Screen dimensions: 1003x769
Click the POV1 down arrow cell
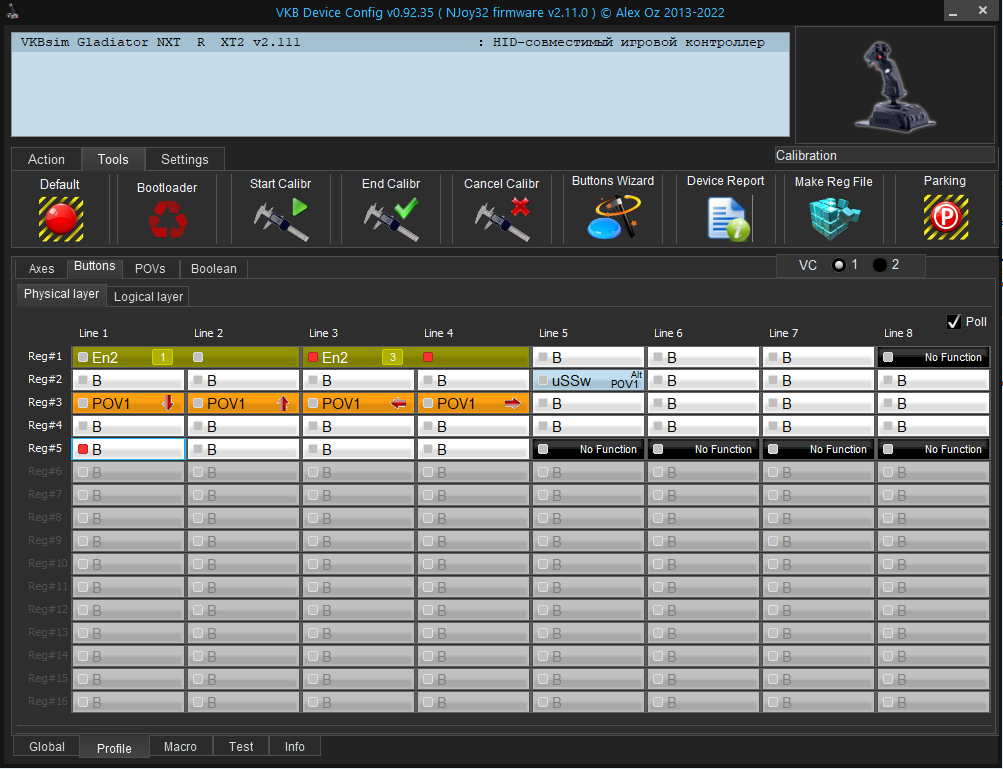coord(129,403)
